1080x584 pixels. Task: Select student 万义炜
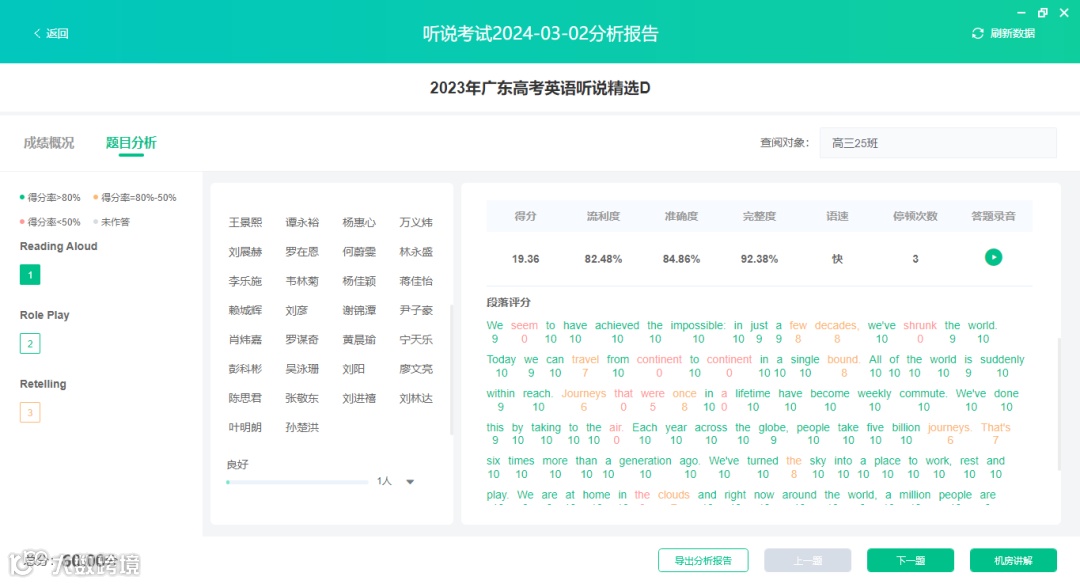point(416,222)
